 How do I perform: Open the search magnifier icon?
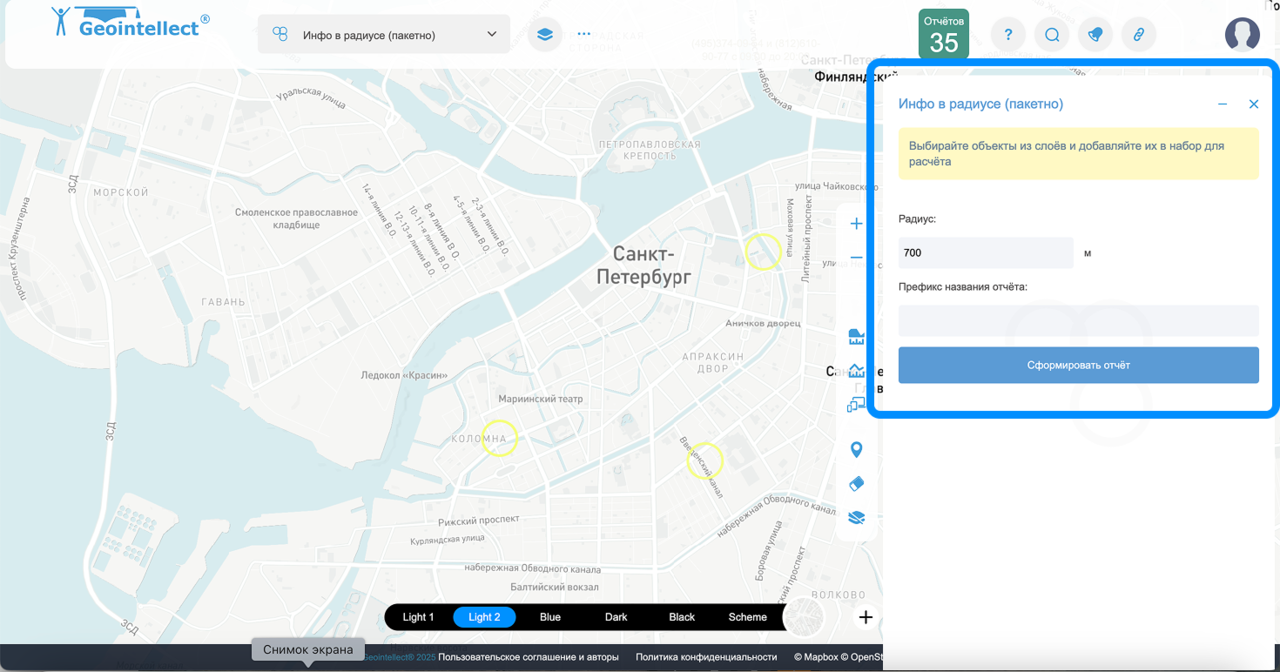[1052, 34]
